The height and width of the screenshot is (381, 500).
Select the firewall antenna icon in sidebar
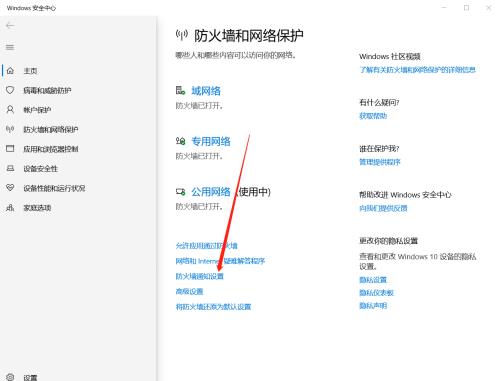pyautogui.click(x=10, y=129)
